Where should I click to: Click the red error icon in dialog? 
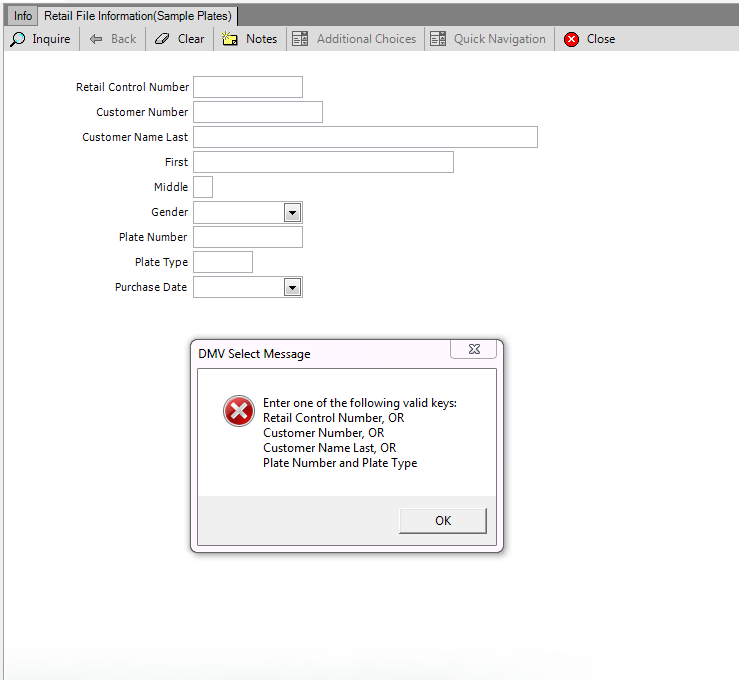coord(239,410)
